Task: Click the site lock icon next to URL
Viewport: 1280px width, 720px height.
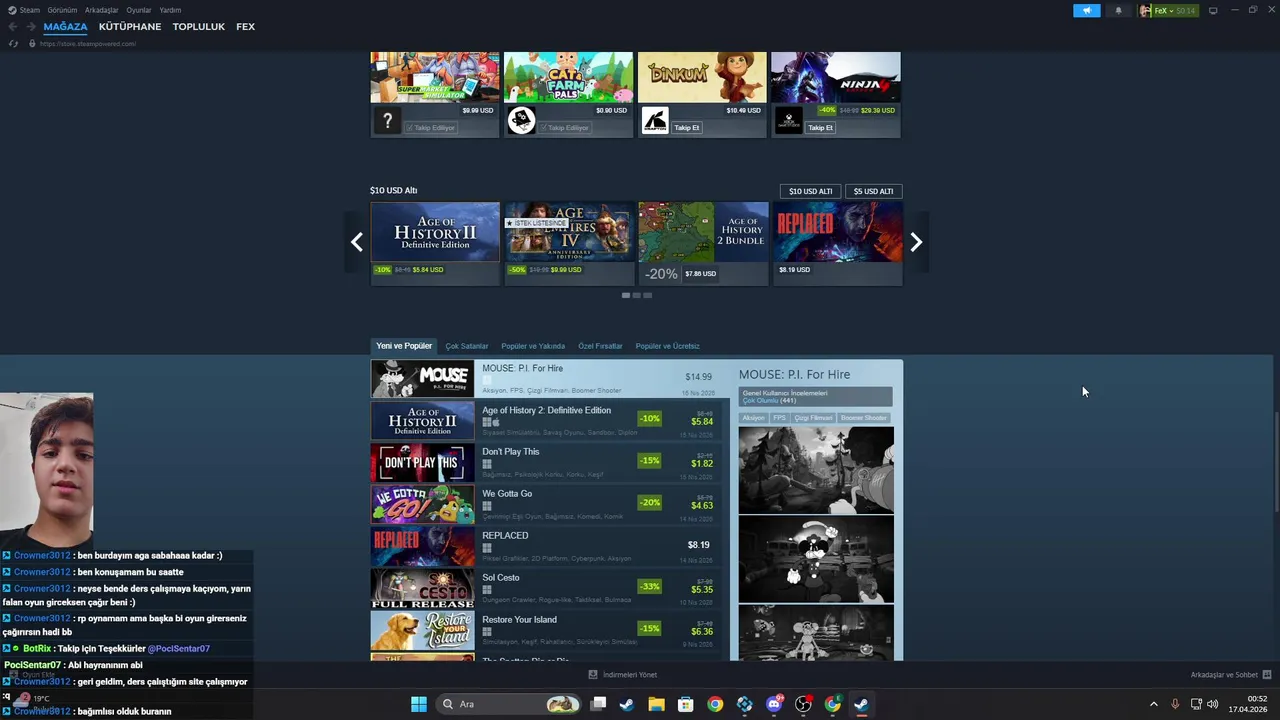Action: pos(32,44)
